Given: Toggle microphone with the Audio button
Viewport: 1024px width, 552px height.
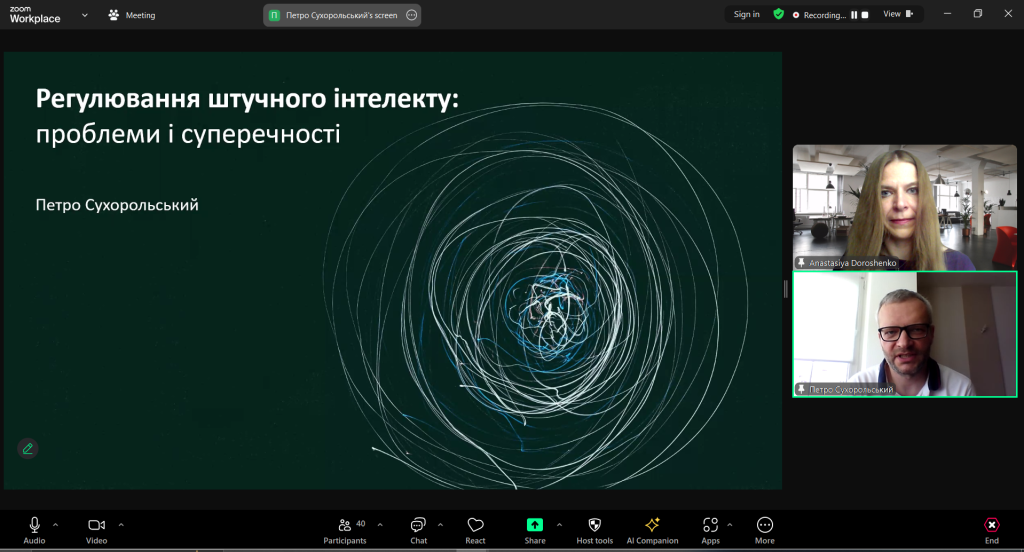Looking at the screenshot, I should tap(35, 530).
